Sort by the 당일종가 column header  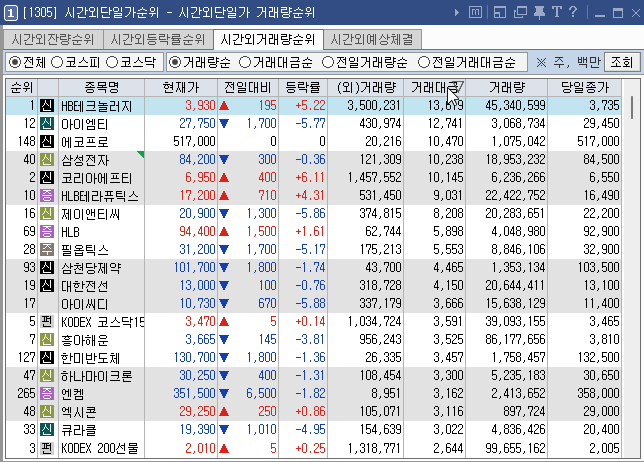(584, 87)
